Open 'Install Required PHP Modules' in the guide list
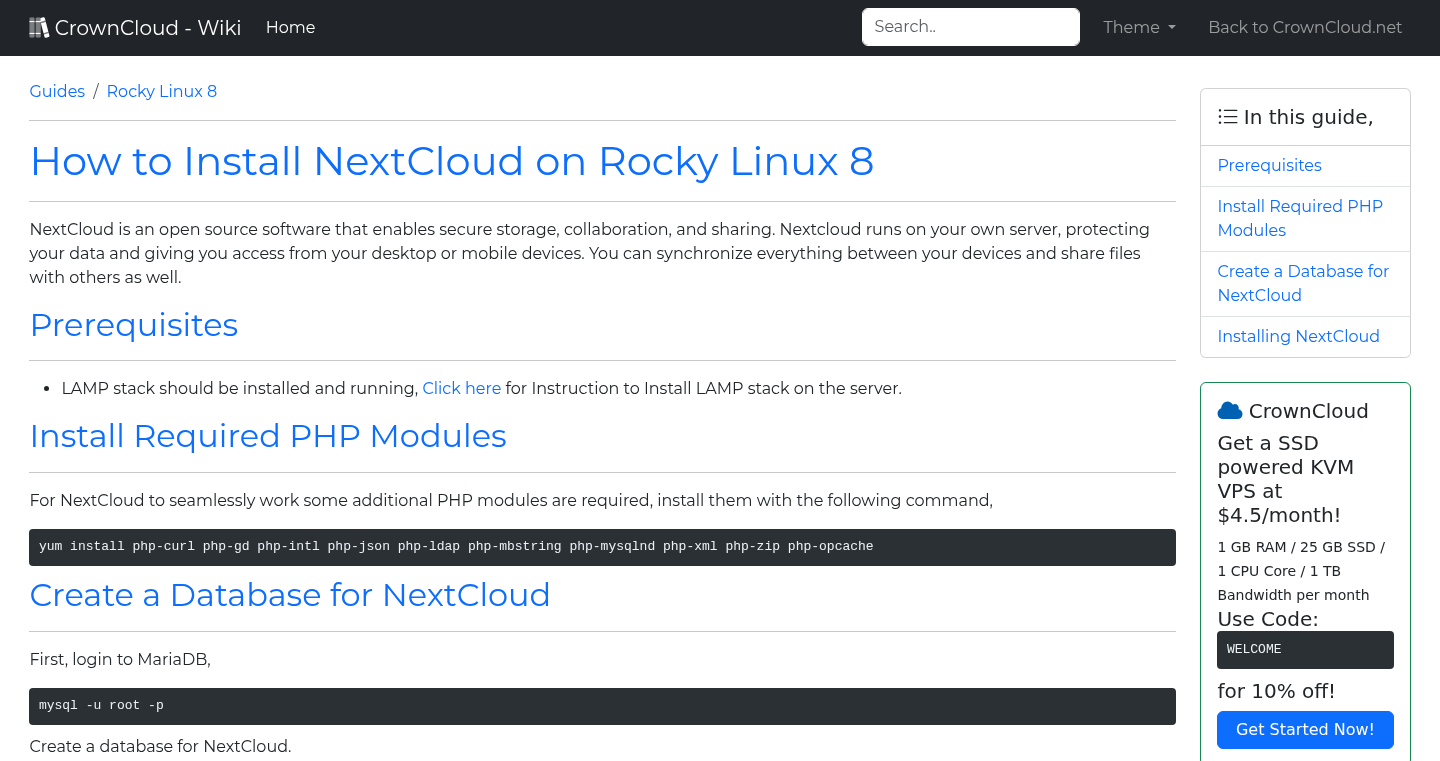This screenshot has height=761, width=1440. click(x=1300, y=218)
